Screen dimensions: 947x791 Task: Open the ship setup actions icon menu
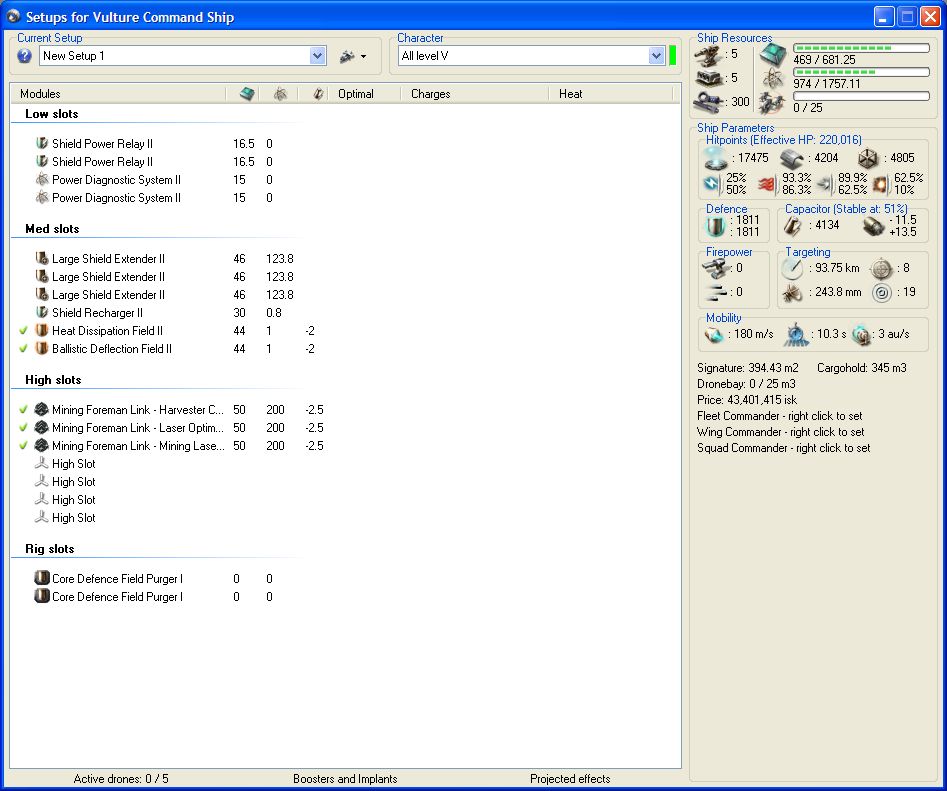click(353, 56)
